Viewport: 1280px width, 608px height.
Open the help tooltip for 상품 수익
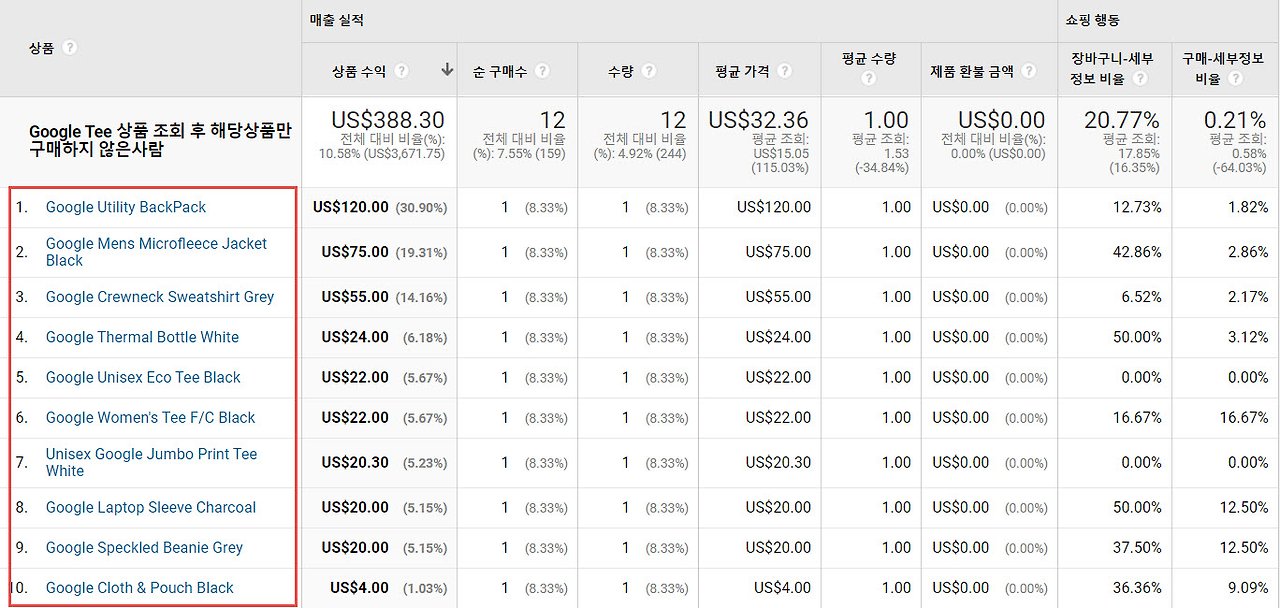(x=402, y=71)
